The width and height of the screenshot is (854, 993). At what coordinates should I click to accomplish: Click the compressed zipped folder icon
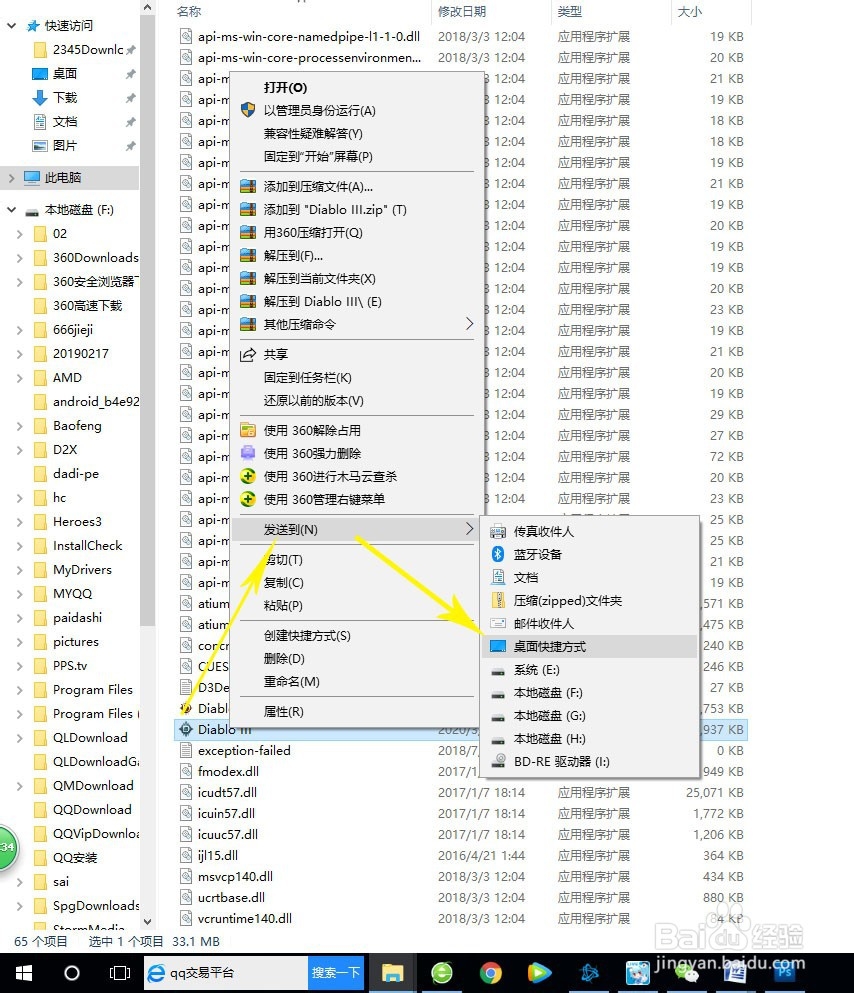(498, 600)
